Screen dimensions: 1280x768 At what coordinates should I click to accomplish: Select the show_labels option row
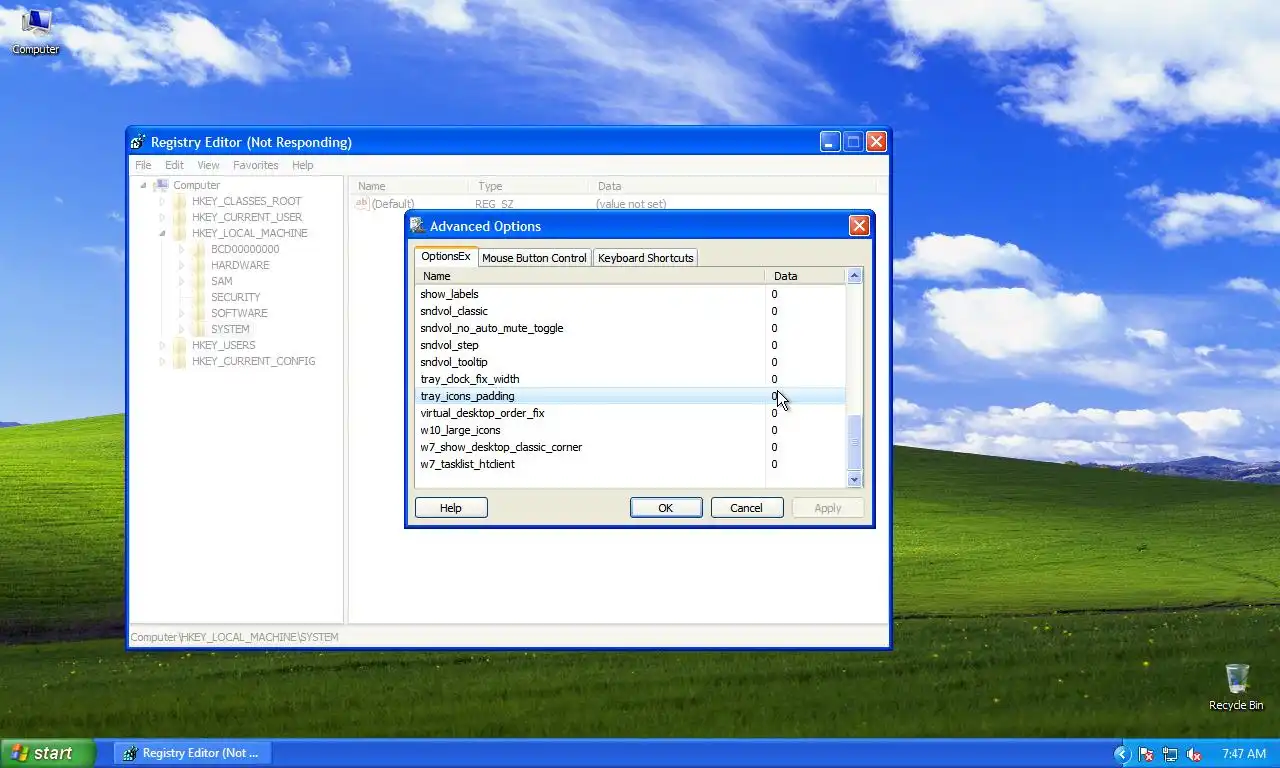[631, 294]
